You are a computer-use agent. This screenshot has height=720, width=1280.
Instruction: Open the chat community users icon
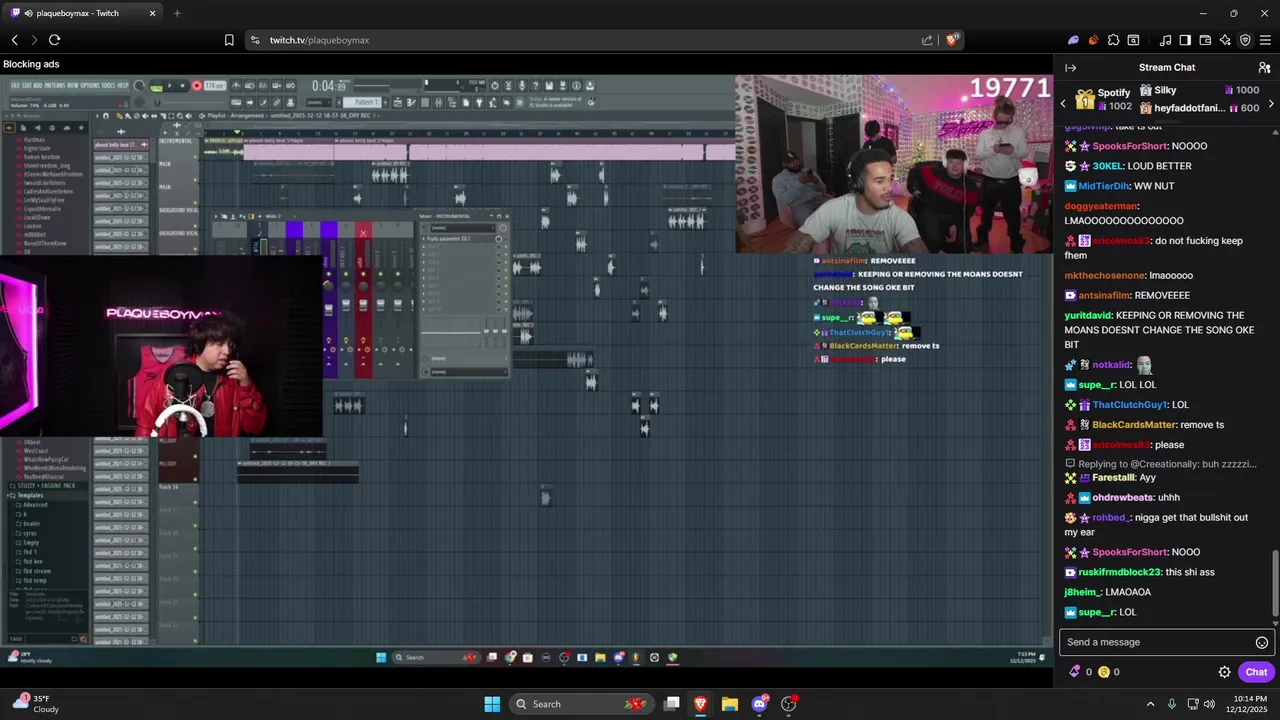point(1264,68)
